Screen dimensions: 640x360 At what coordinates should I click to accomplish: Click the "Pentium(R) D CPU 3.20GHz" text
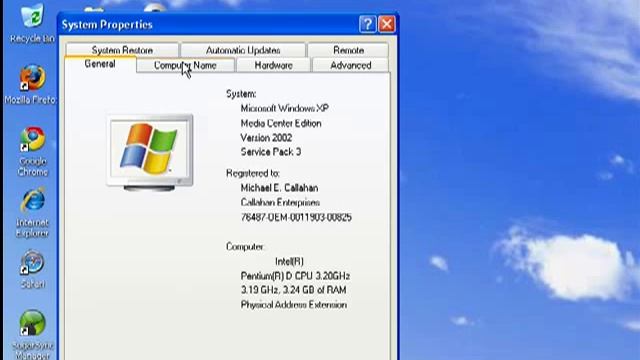pyautogui.click(x=295, y=276)
